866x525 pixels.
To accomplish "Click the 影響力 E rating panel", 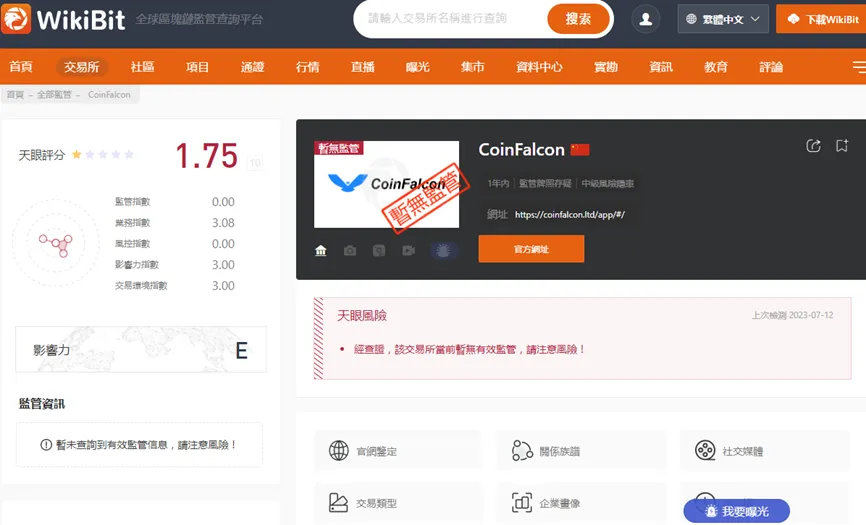I will point(141,349).
